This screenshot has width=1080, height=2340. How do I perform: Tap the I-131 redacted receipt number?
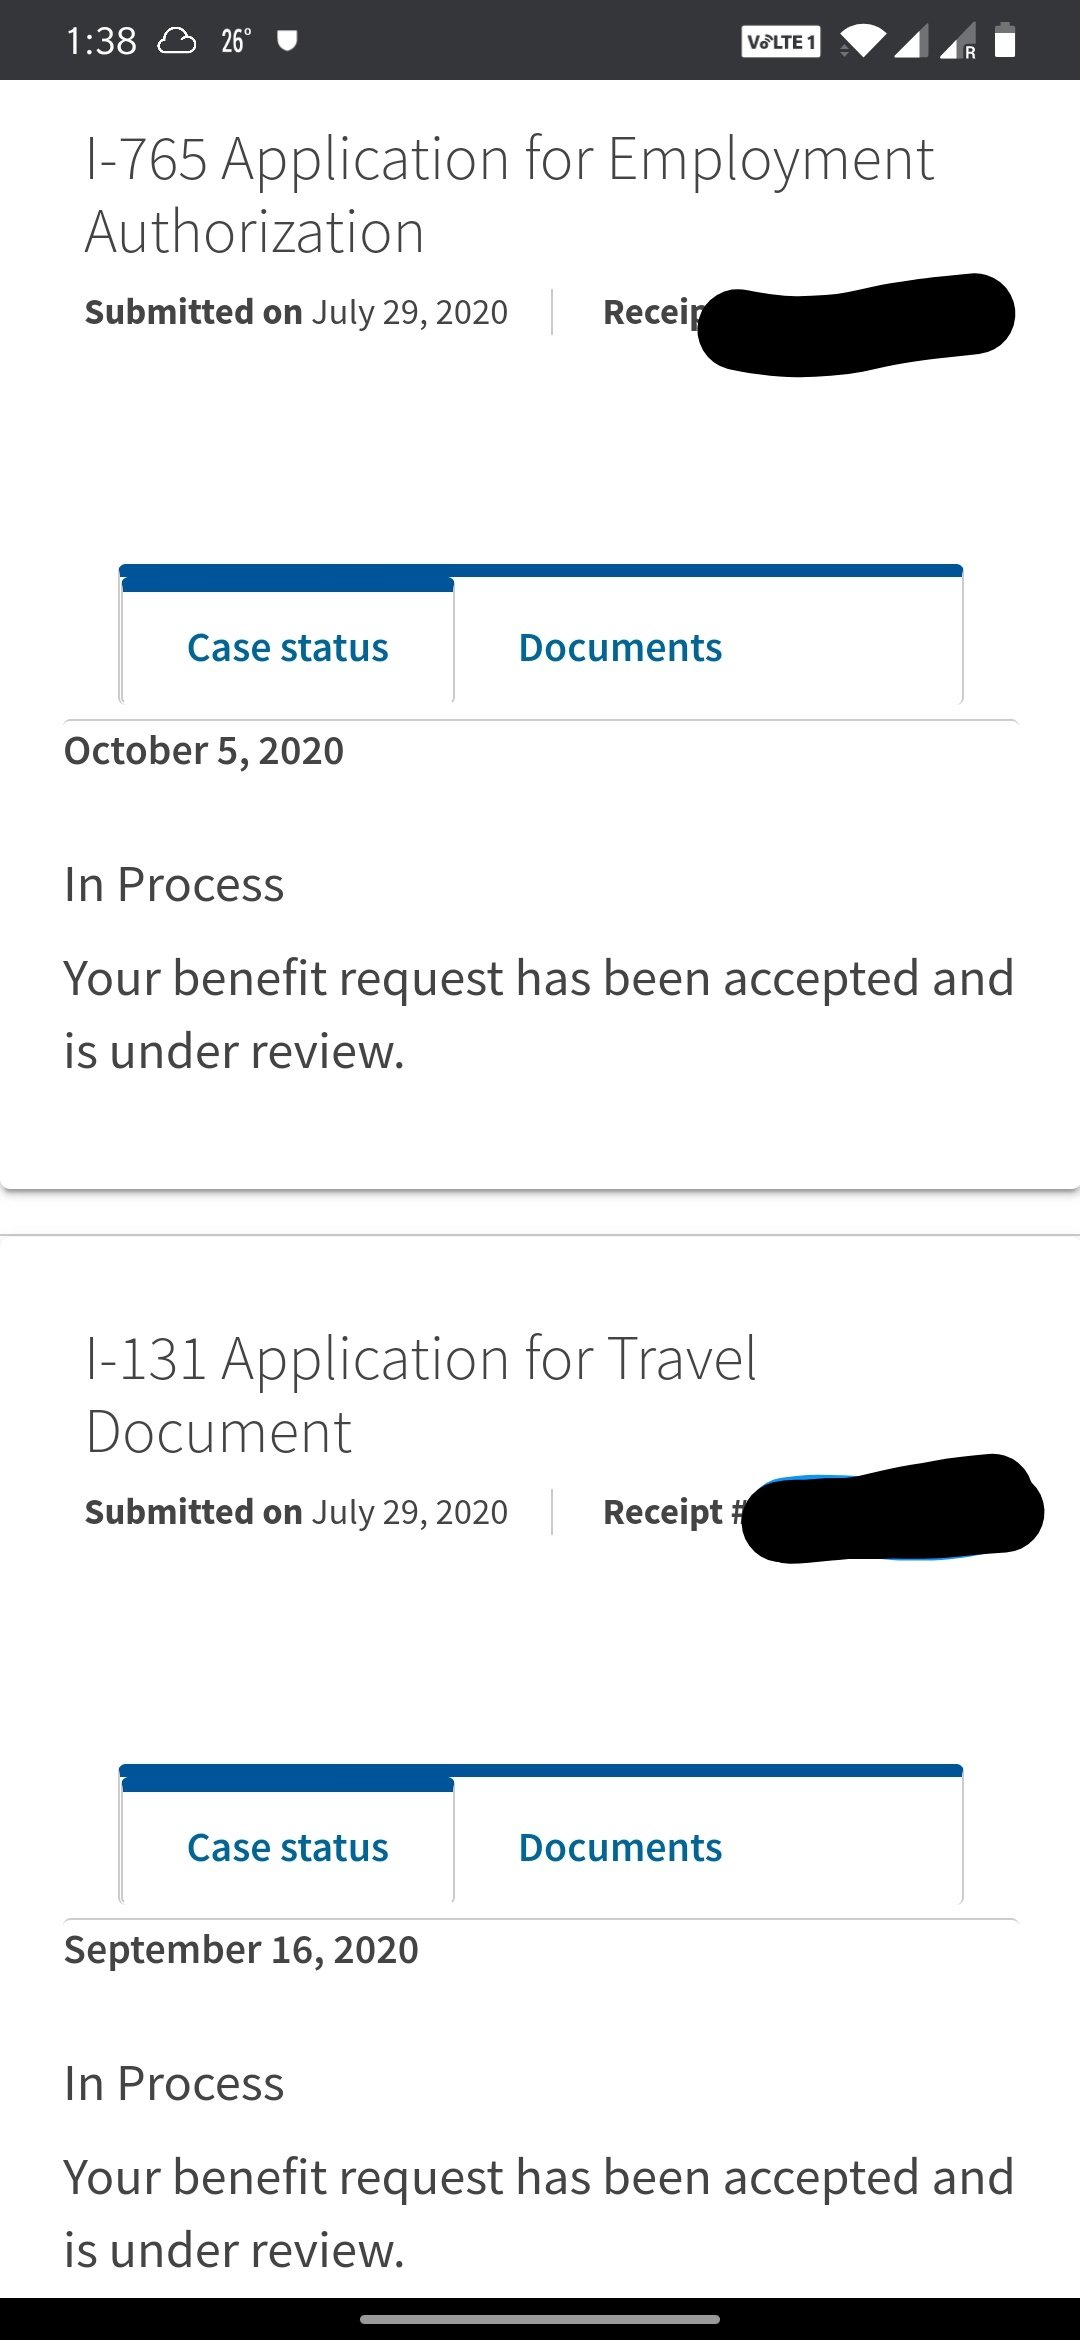892,1509
